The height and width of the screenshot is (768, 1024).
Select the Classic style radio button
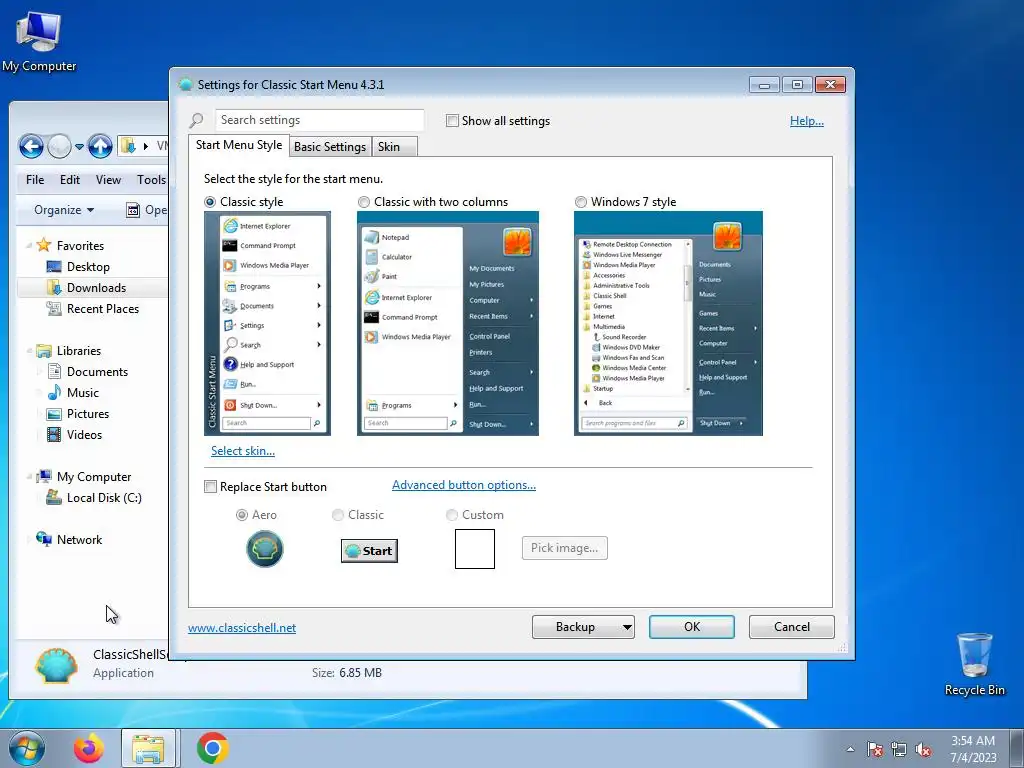tap(210, 202)
